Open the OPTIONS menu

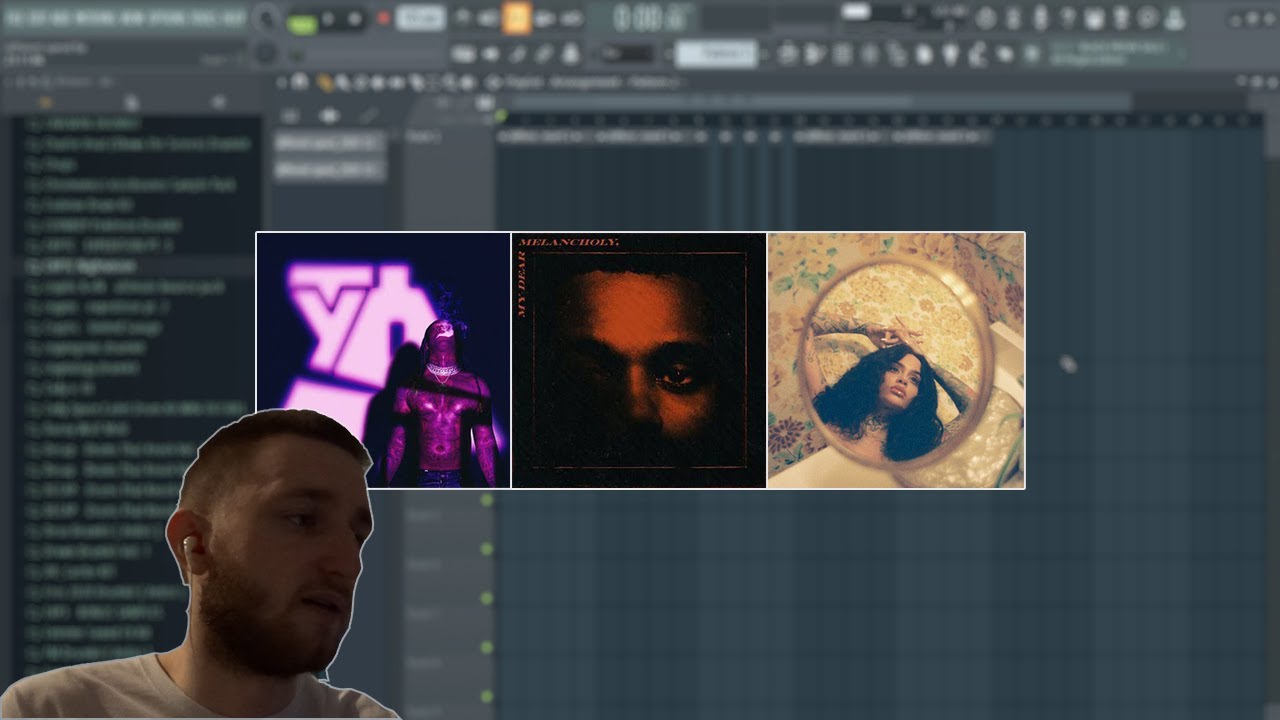coord(168,19)
